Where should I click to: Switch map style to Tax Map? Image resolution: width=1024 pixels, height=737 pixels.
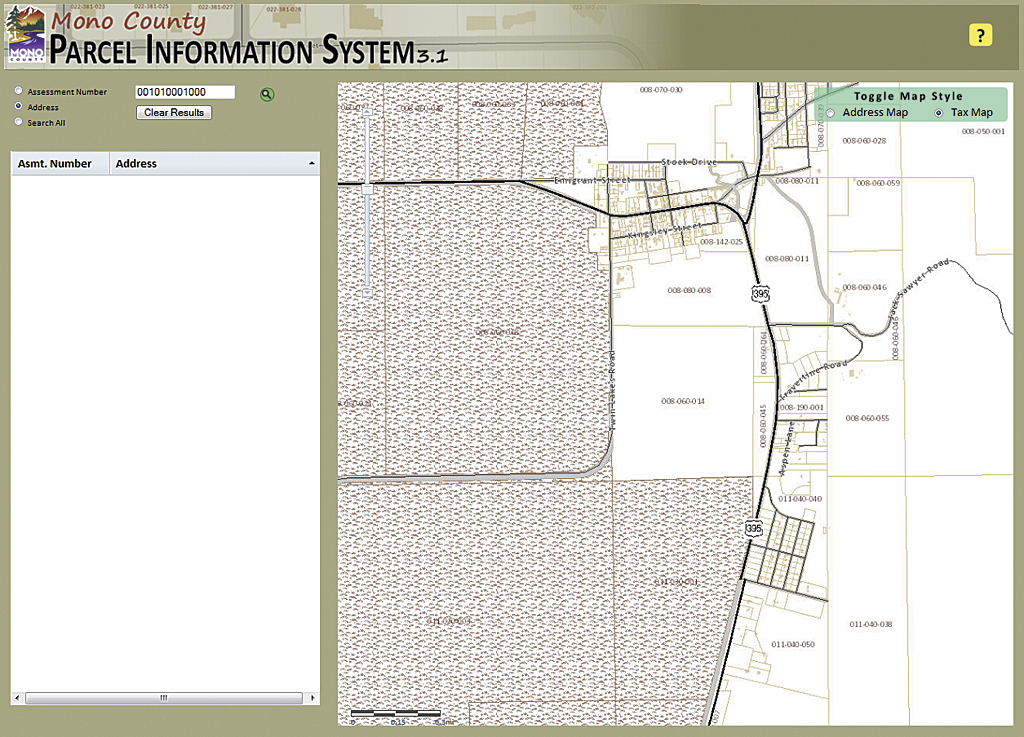(939, 113)
